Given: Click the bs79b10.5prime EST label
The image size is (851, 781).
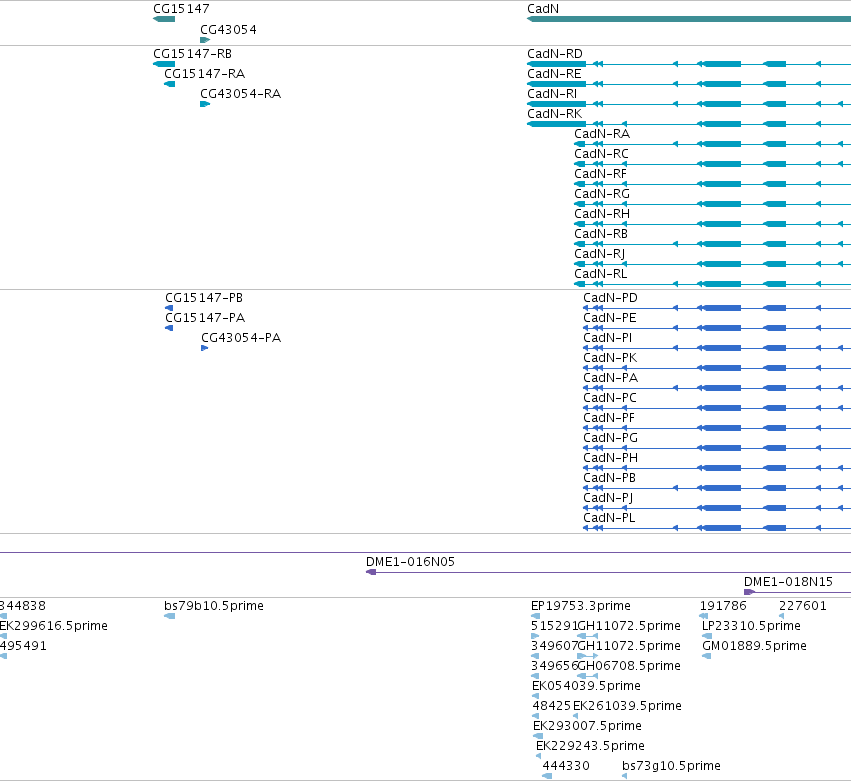Looking at the screenshot, I should pos(214,606).
